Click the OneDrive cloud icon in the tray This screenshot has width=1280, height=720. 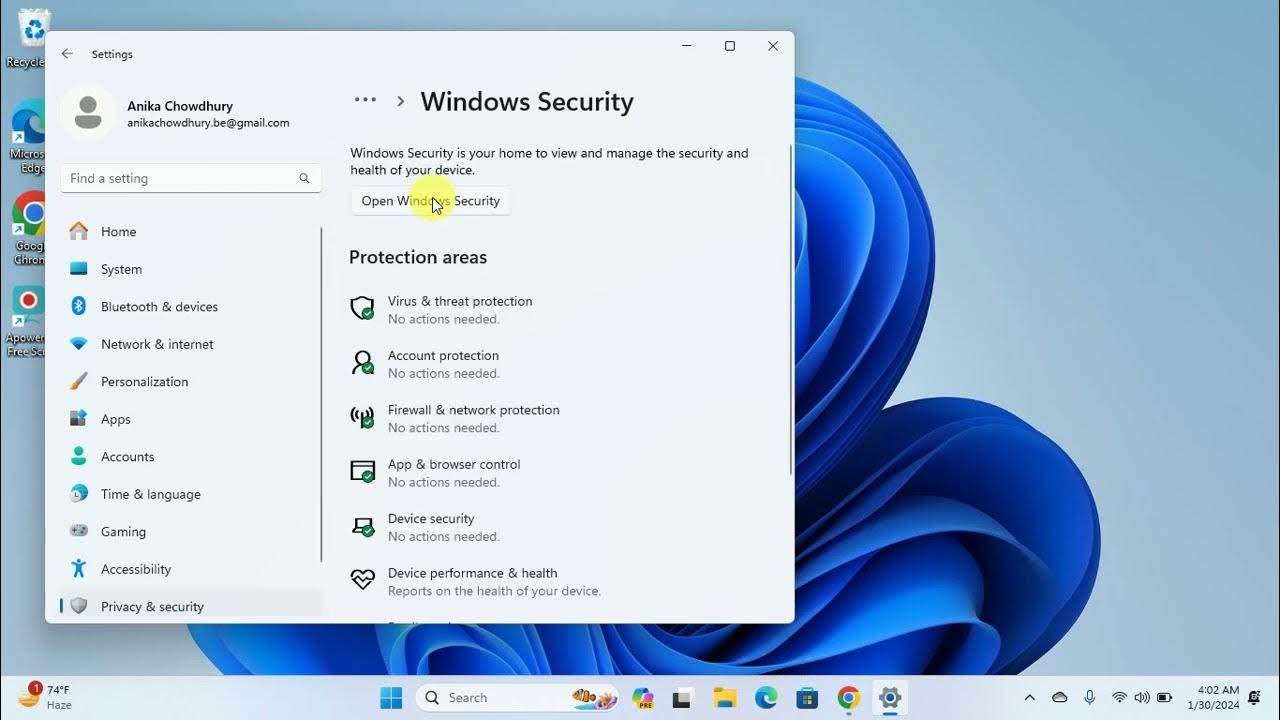pos(1060,697)
